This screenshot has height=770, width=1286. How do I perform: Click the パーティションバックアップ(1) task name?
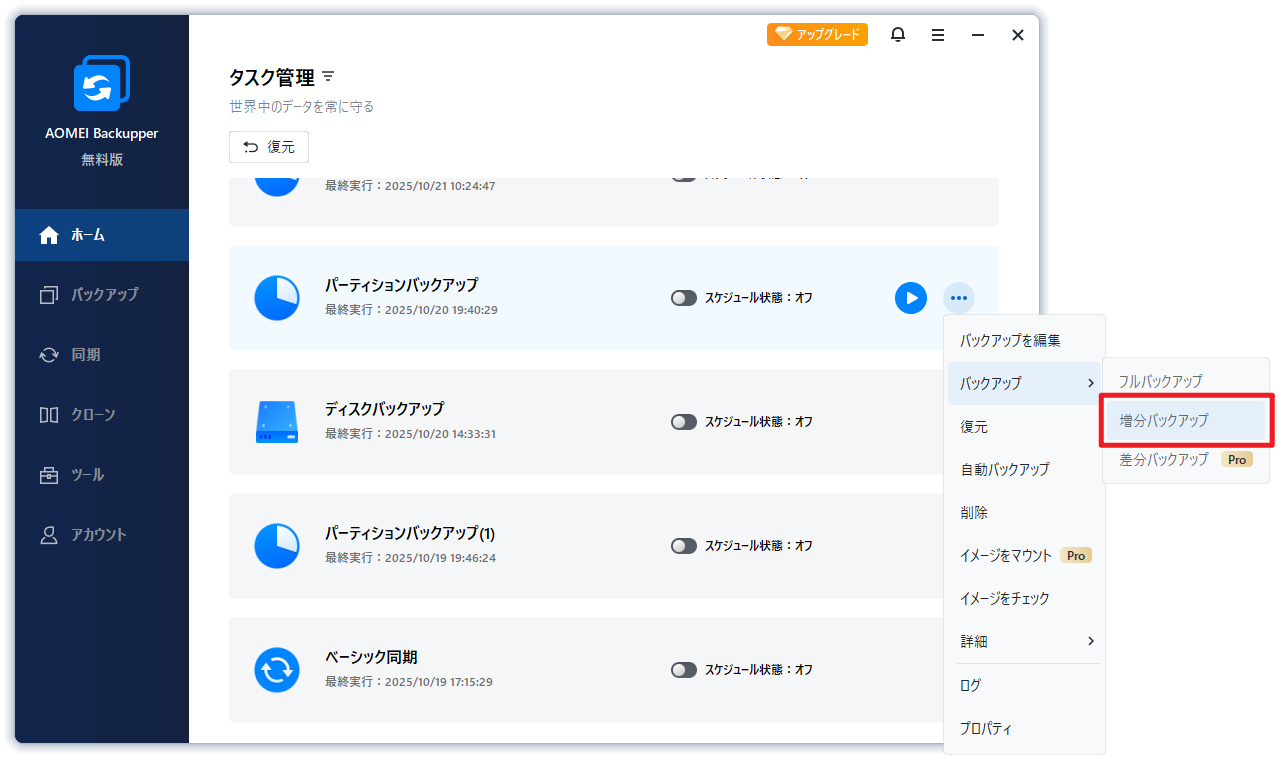[x=410, y=533]
